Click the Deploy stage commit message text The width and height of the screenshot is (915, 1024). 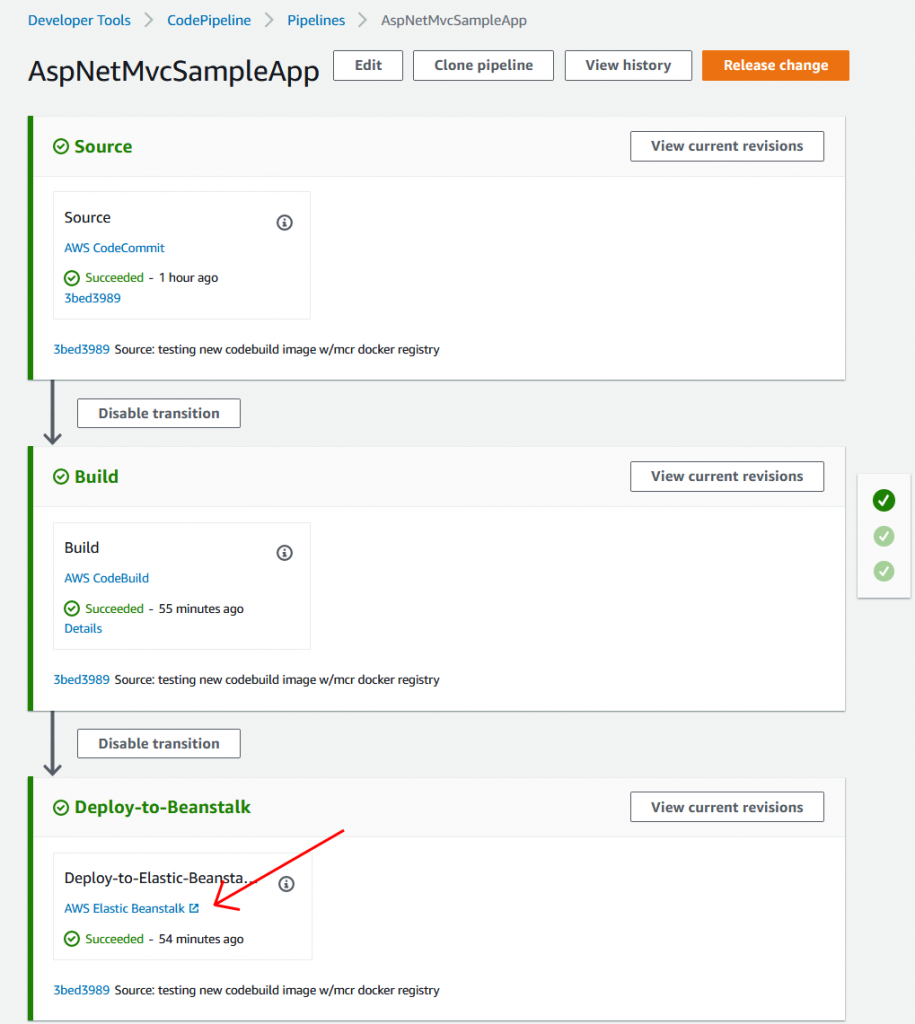tap(277, 991)
